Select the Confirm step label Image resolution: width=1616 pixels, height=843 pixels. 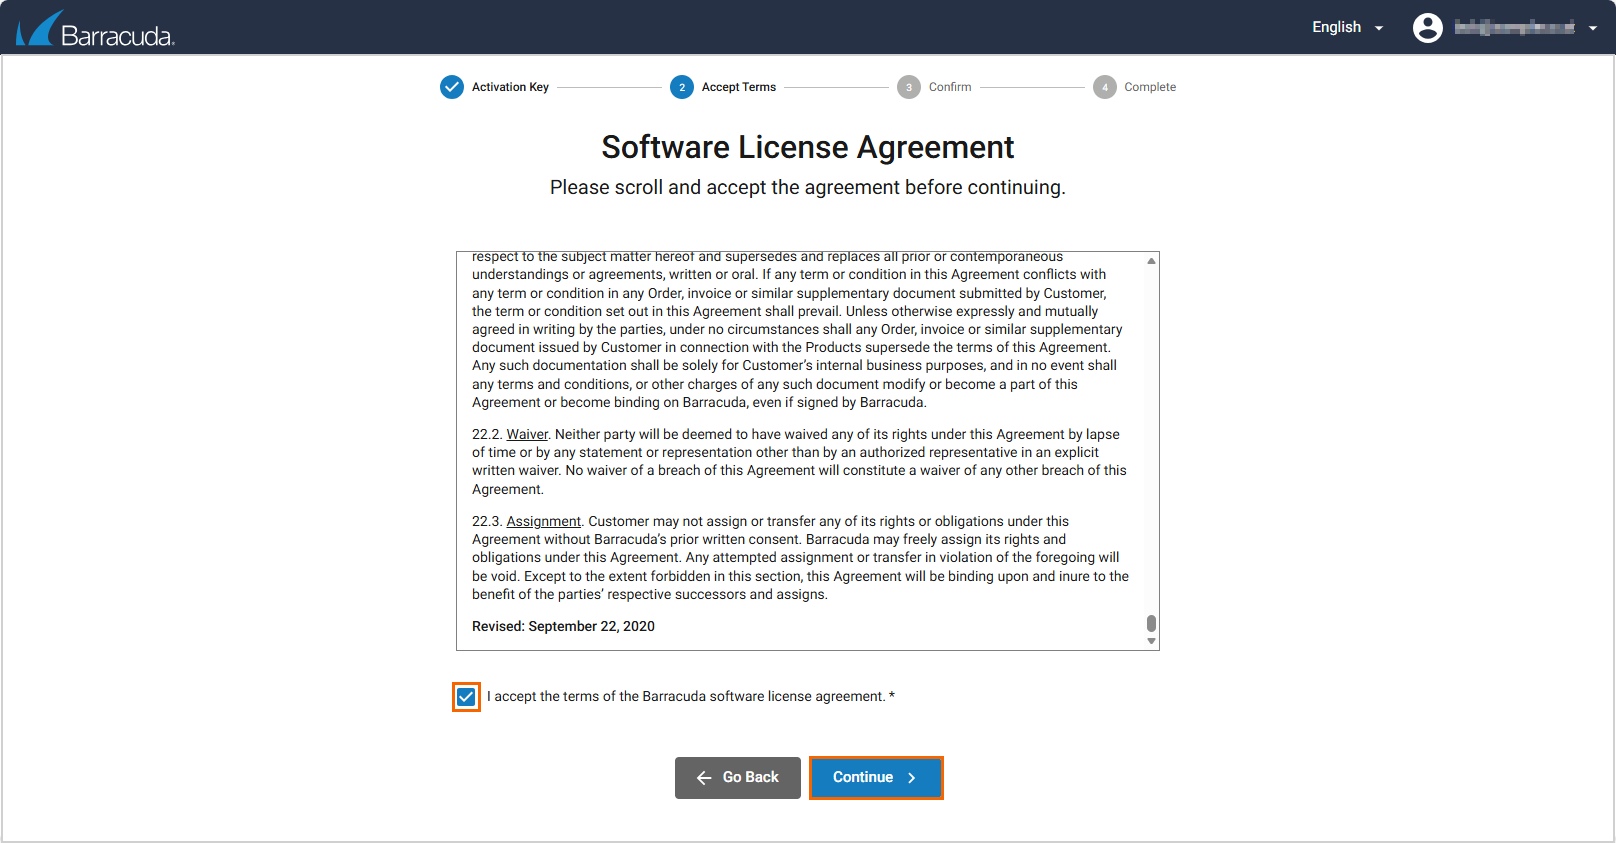(x=950, y=87)
